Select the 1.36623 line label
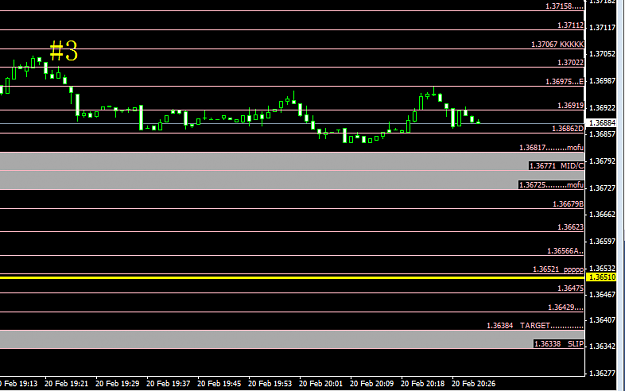The image size is (625, 391). pos(570,227)
